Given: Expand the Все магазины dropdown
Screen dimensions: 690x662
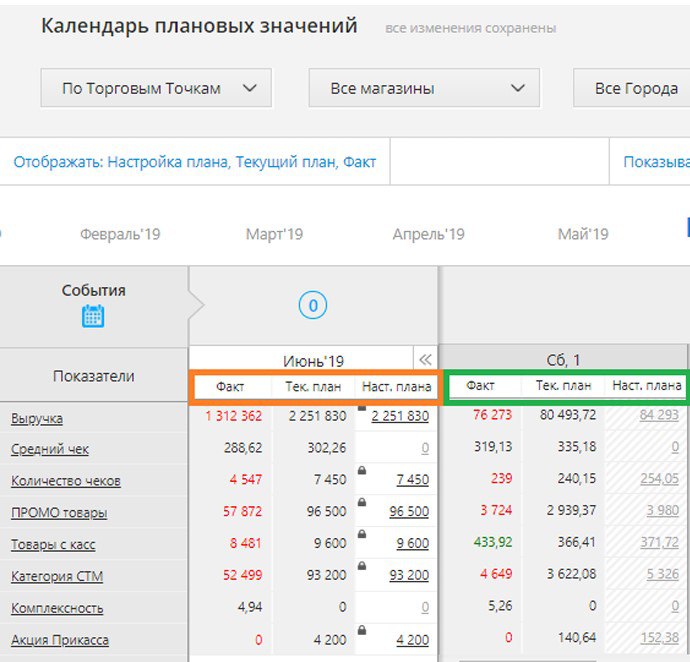Looking at the screenshot, I should [424, 88].
